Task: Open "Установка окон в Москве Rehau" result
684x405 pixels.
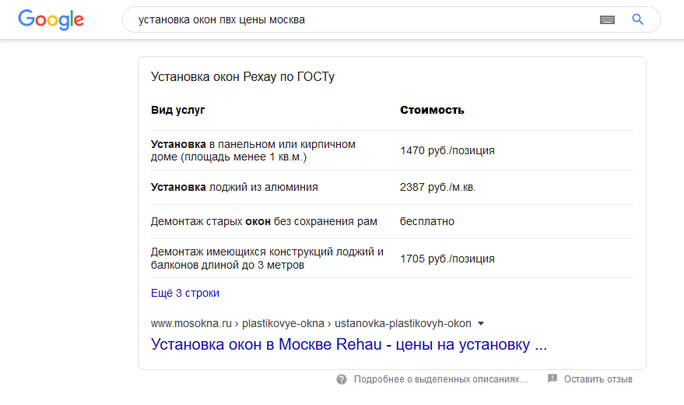Action: 349,344
